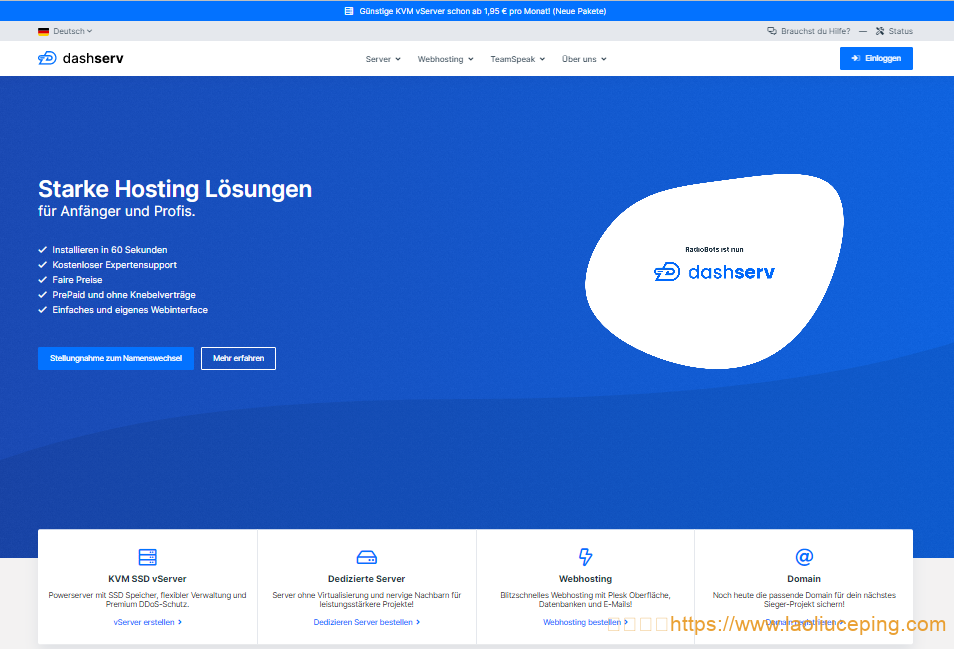Image resolution: width=954 pixels, height=649 pixels.
Task: Click Stellungnahme zum Namenswechsel button
Action: point(116,358)
